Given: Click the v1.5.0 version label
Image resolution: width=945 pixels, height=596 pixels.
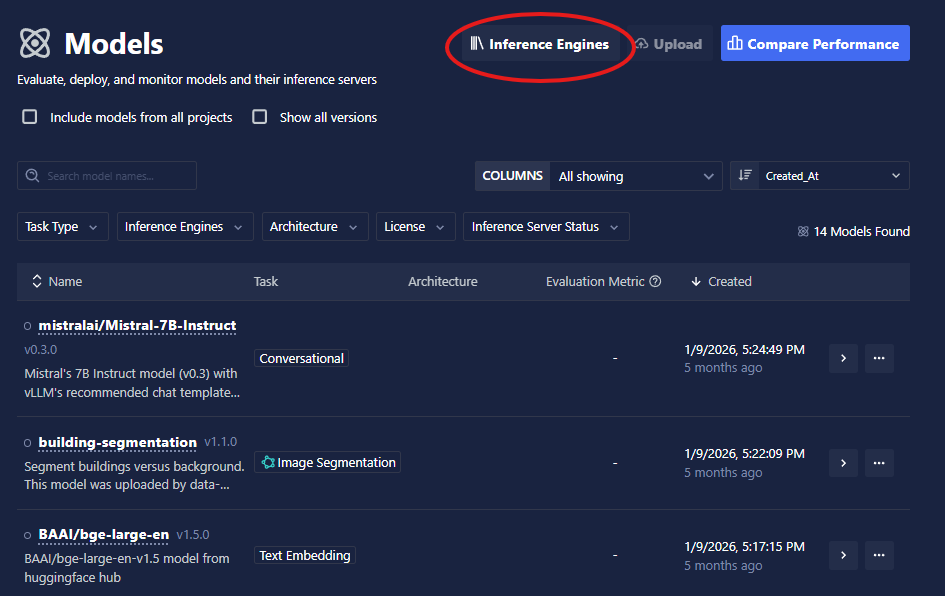Looking at the screenshot, I should 193,535.
